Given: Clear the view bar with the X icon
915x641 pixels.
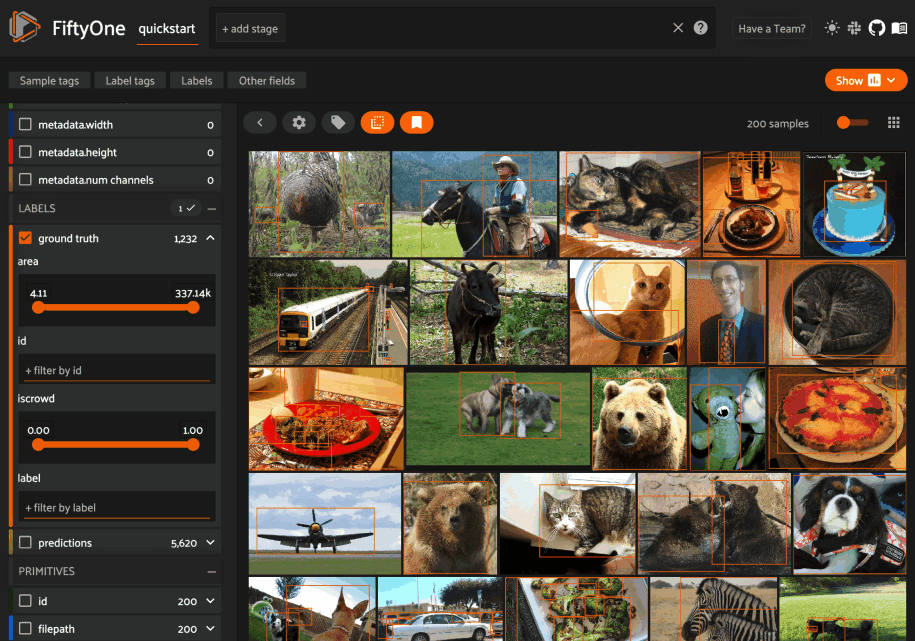Looking at the screenshot, I should [x=678, y=28].
